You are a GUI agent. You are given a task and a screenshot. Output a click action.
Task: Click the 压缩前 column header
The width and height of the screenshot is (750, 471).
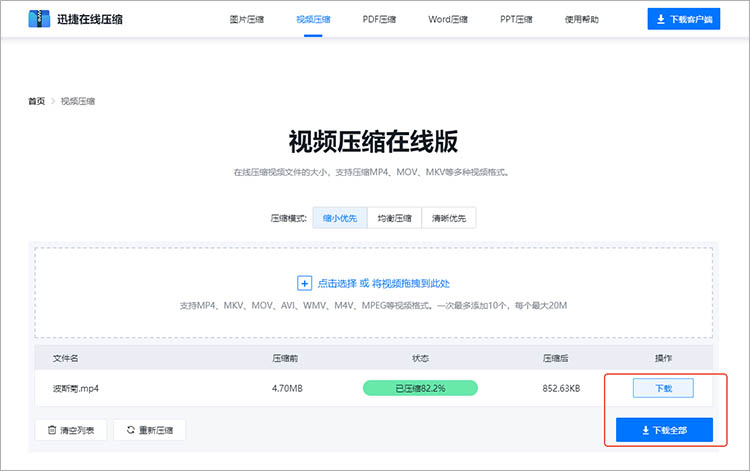pyautogui.click(x=285, y=358)
